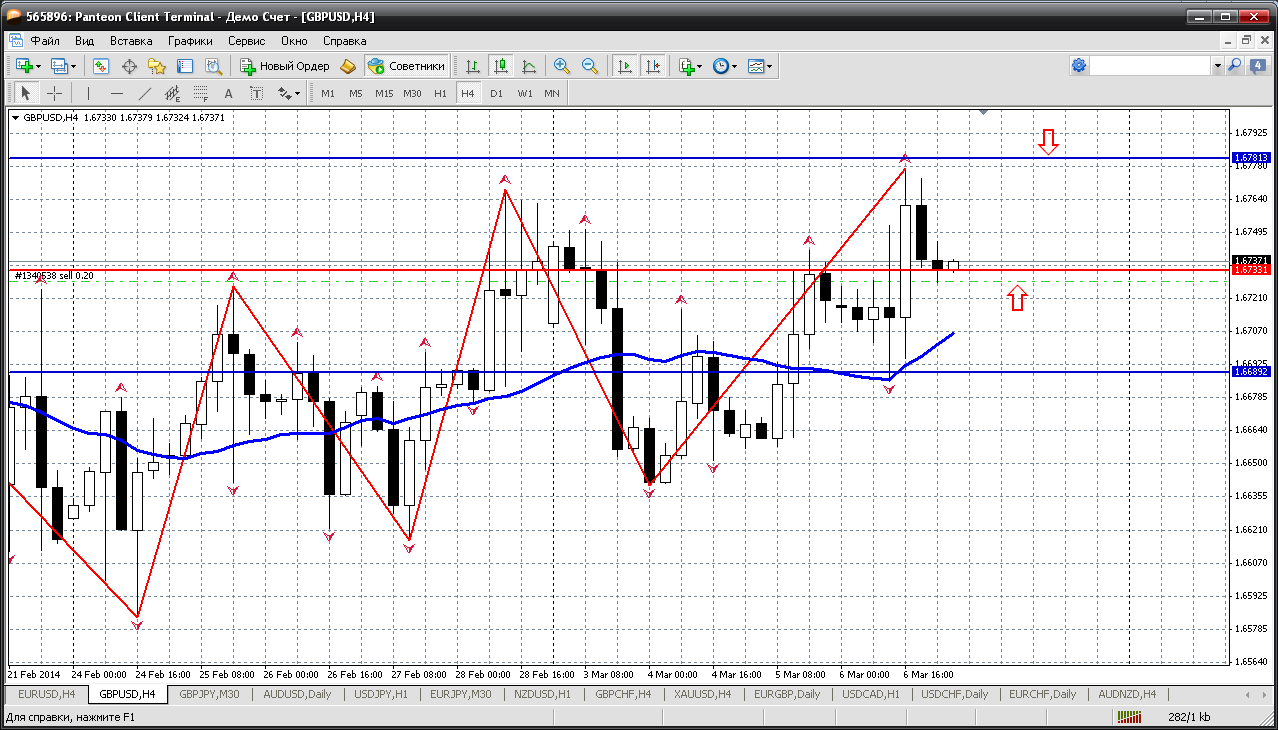Open the Окно menu
The height and width of the screenshot is (730, 1278).
[x=294, y=41]
